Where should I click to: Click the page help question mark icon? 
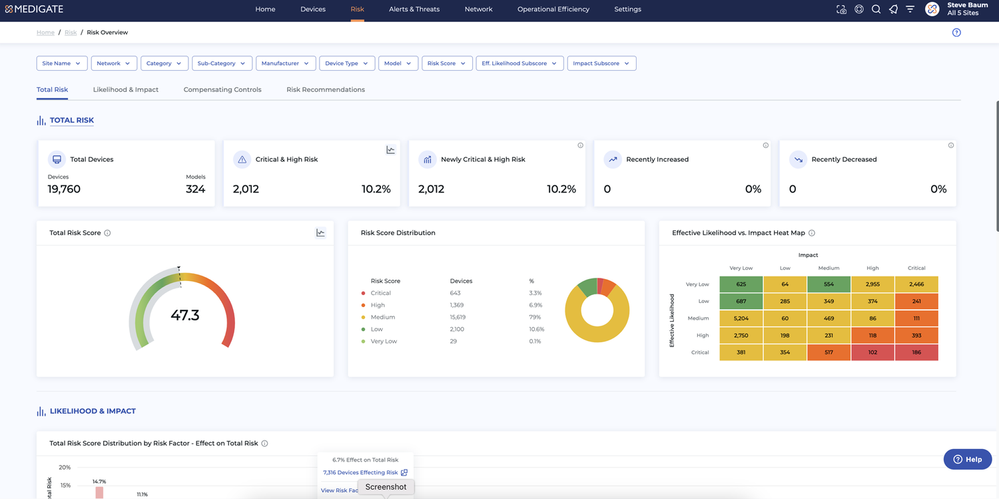click(x=956, y=32)
